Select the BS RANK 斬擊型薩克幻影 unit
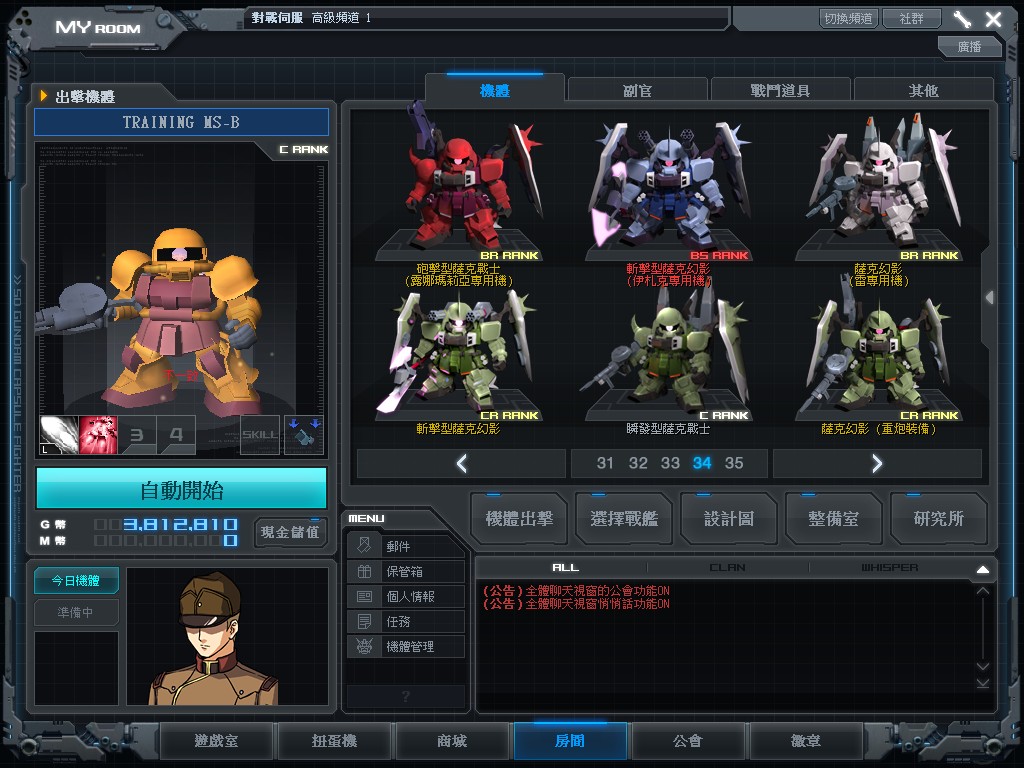1024x768 pixels. click(669, 189)
